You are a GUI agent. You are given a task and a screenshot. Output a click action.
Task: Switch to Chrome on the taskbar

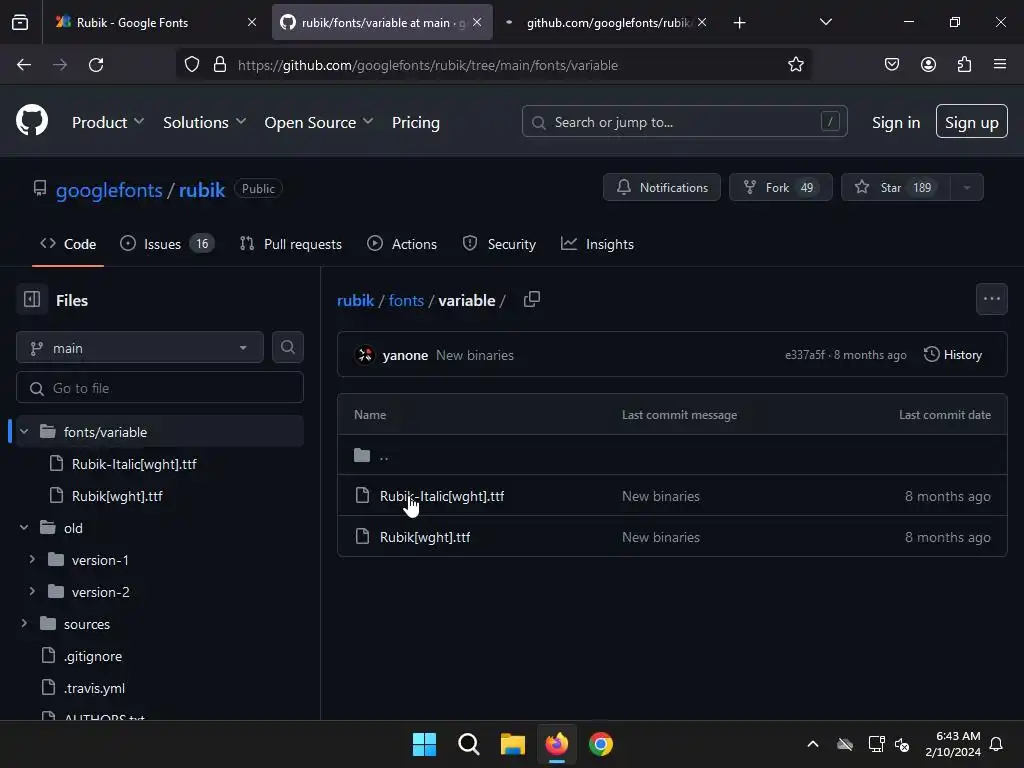click(x=601, y=744)
